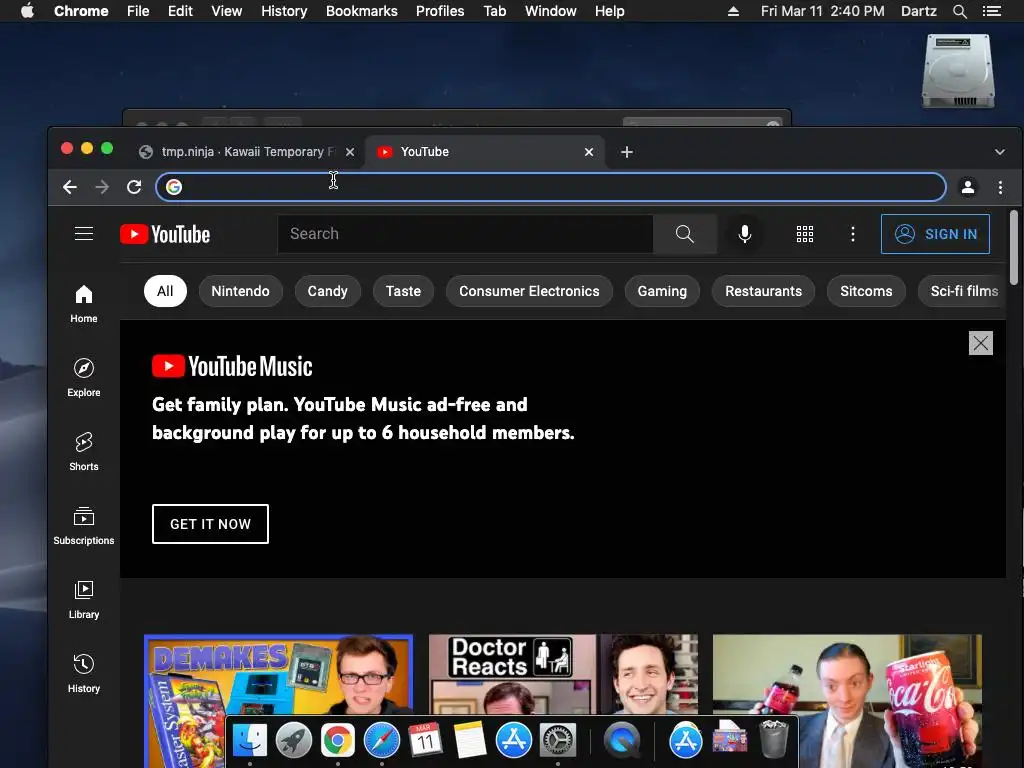Open the Bookmarks menu
The height and width of the screenshot is (768, 1024).
click(x=362, y=11)
